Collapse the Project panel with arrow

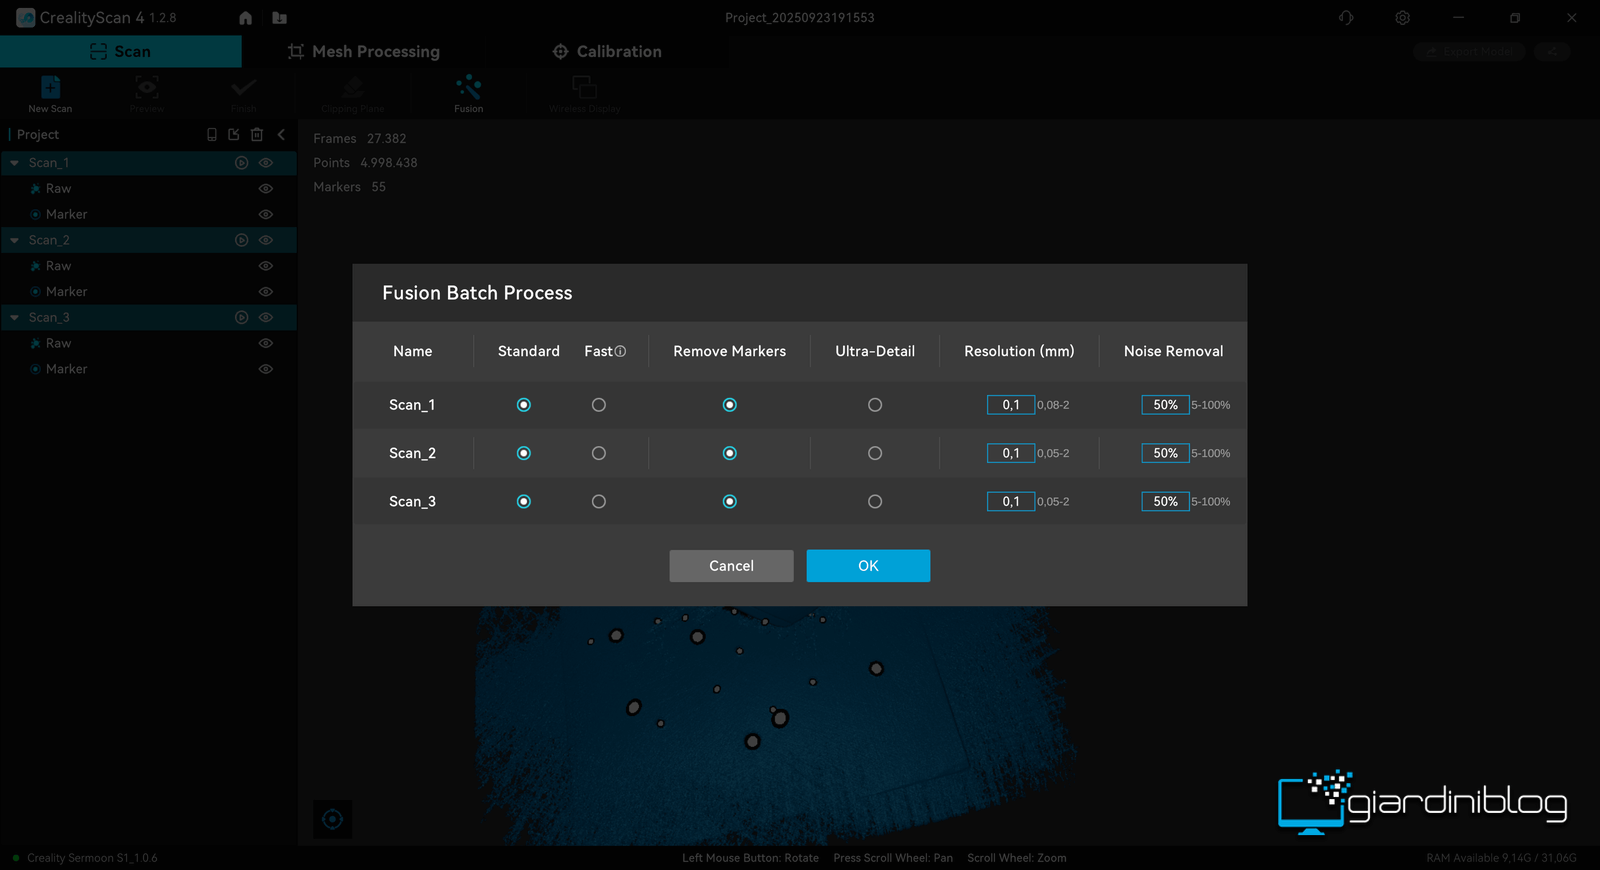281,134
